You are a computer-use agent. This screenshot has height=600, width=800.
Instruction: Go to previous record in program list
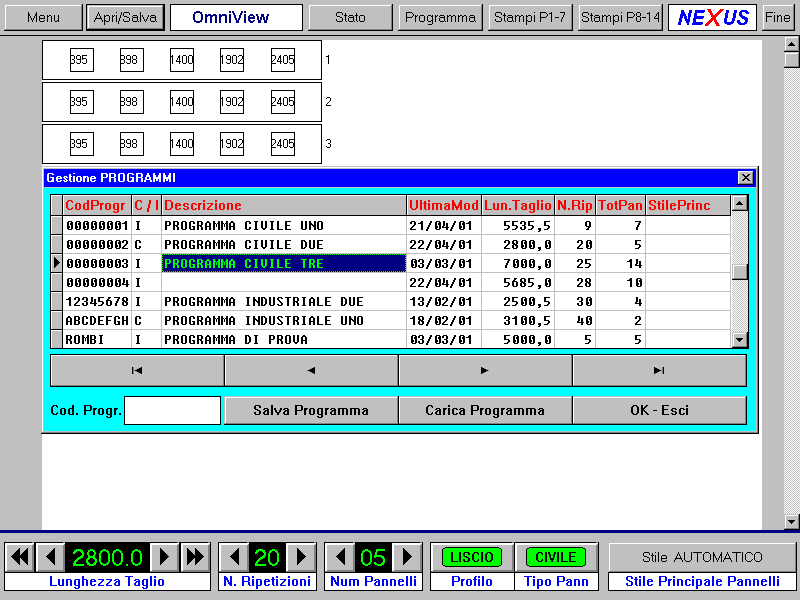point(311,370)
